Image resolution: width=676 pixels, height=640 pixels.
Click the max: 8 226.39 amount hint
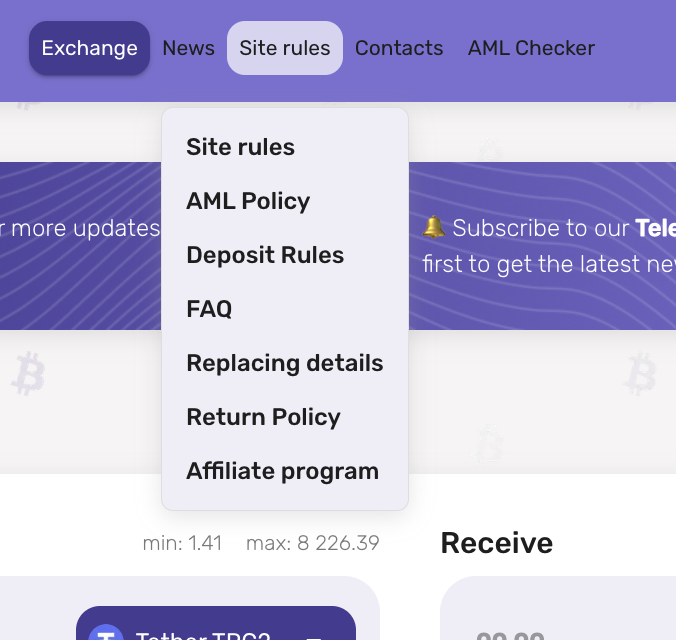click(313, 543)
